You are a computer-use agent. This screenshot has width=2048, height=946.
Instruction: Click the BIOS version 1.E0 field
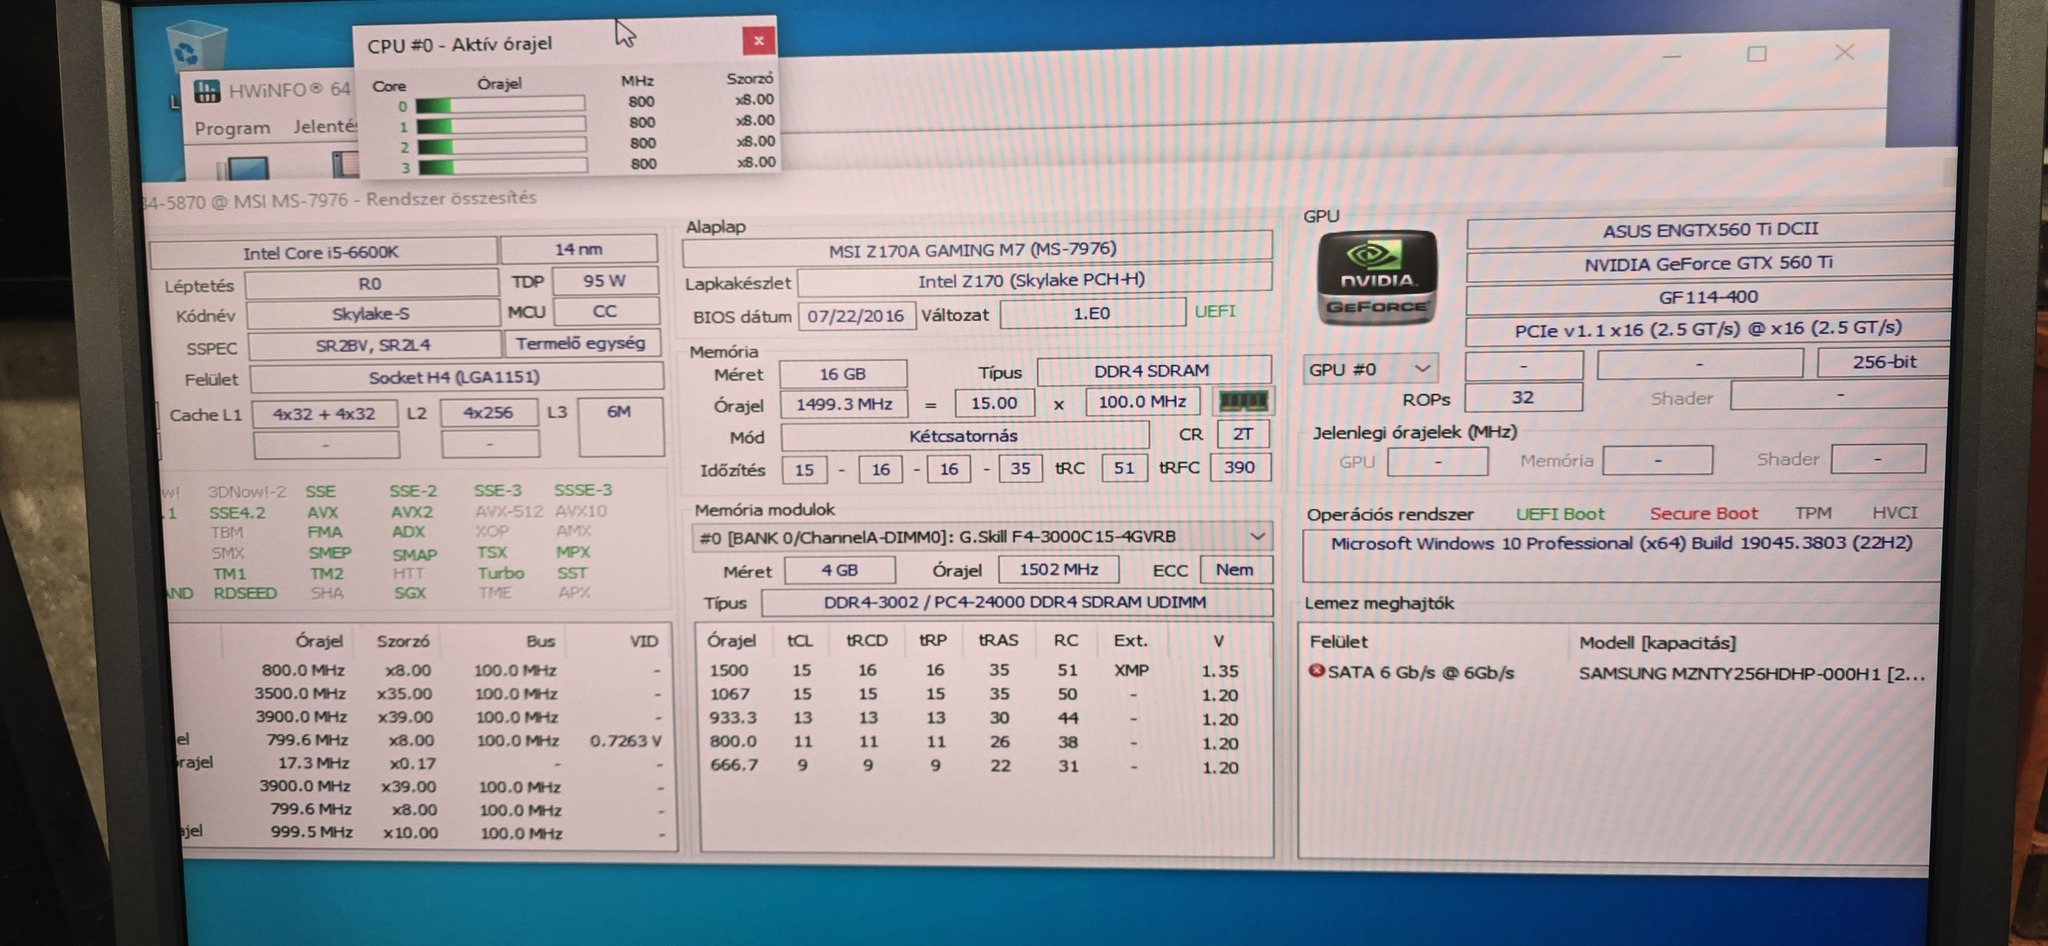pyautogui.click(x=1092, y=313)
